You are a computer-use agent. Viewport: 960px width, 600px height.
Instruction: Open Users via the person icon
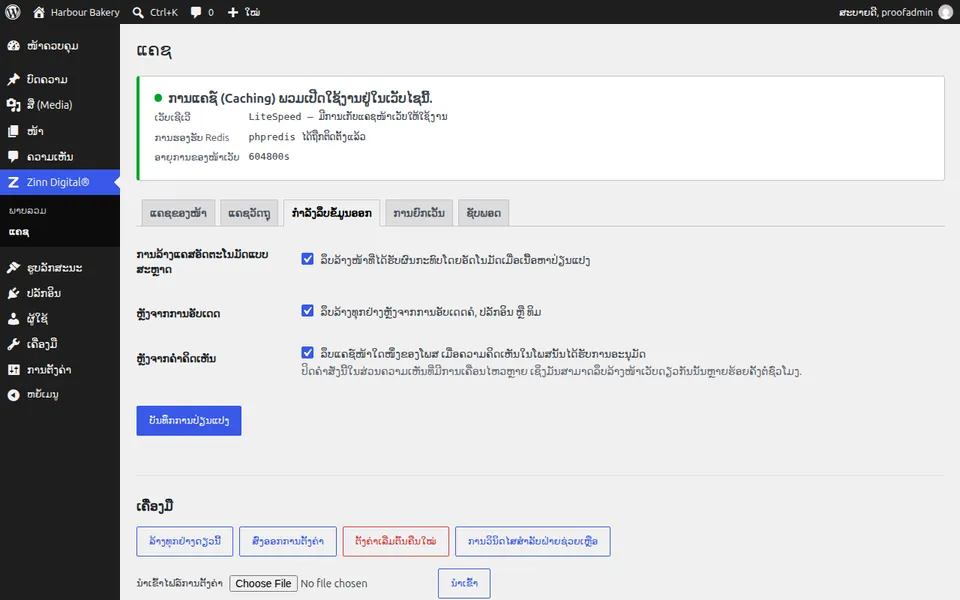[x=13, y=318]
